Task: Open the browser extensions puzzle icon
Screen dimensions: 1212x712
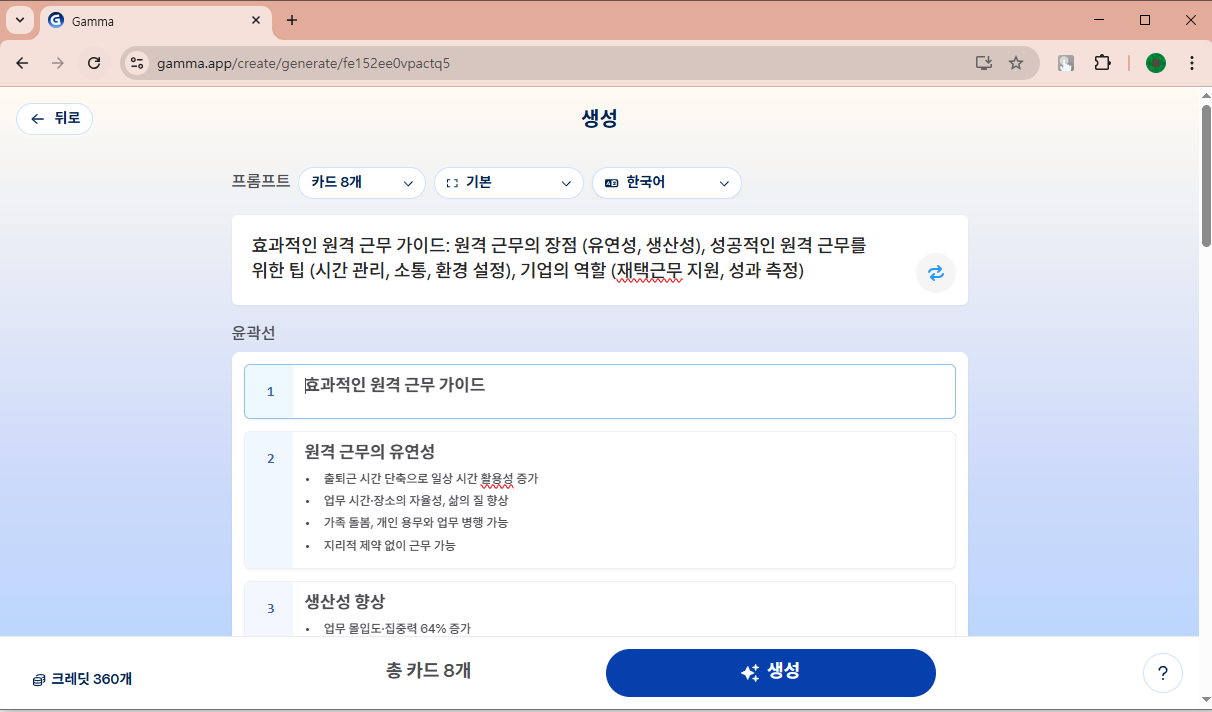Action: pyautogui.click(x=1102, y=63)
